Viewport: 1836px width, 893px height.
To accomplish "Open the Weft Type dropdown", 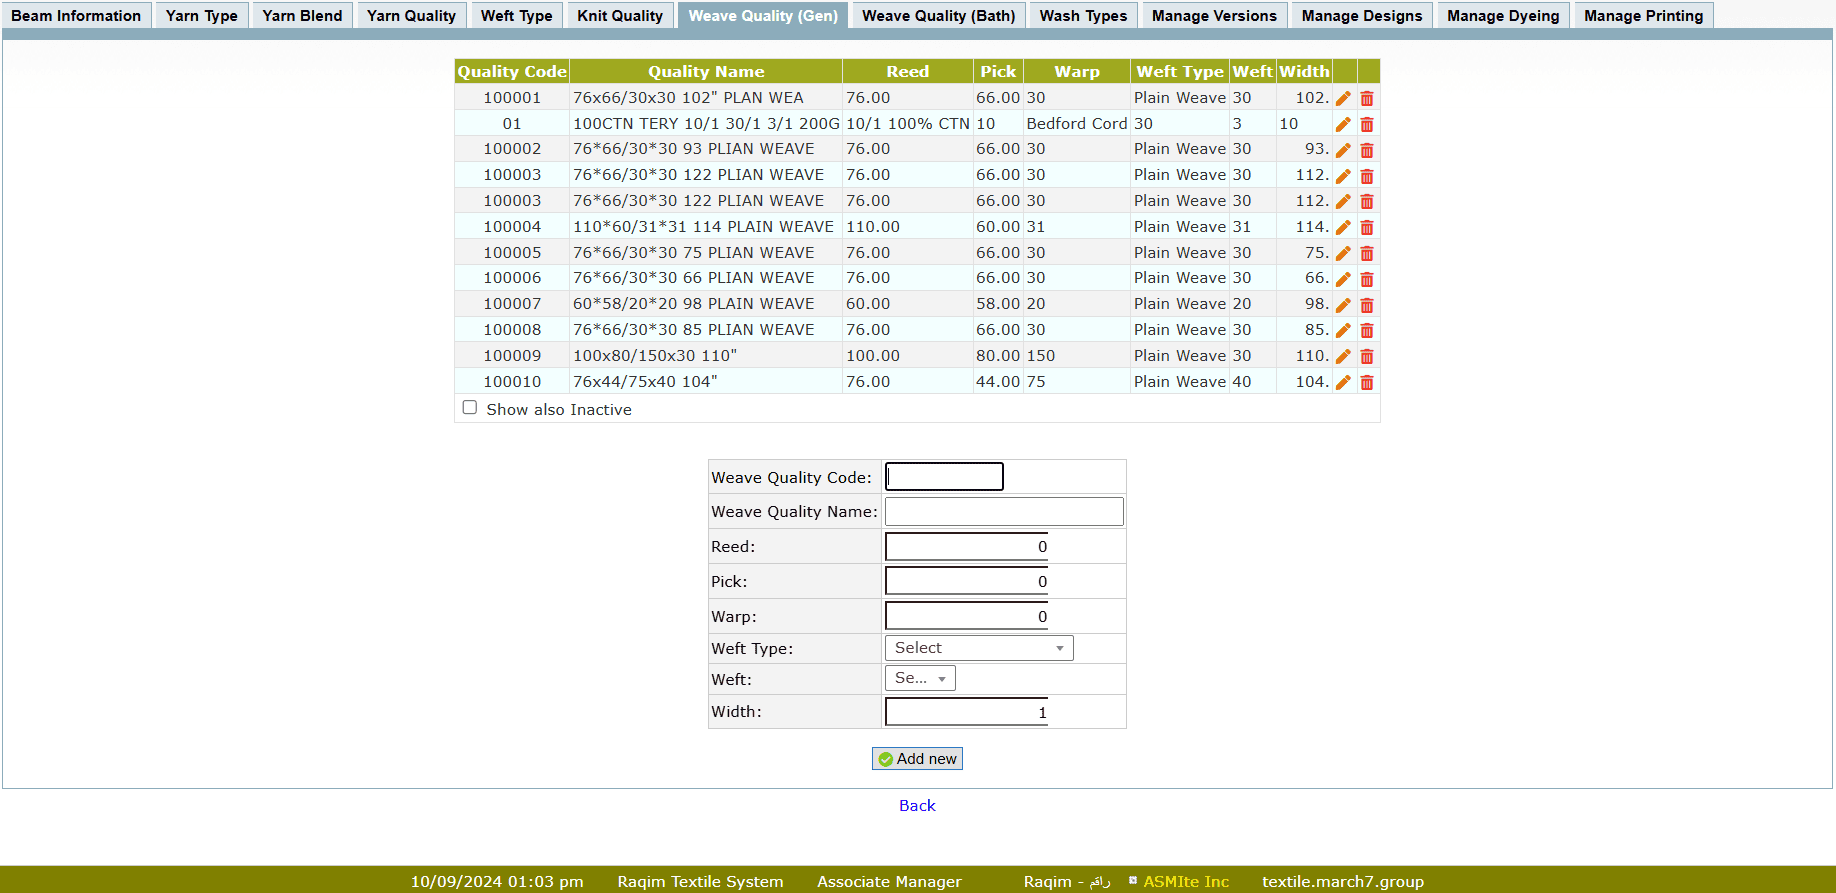I will click(x=978, y=648).
